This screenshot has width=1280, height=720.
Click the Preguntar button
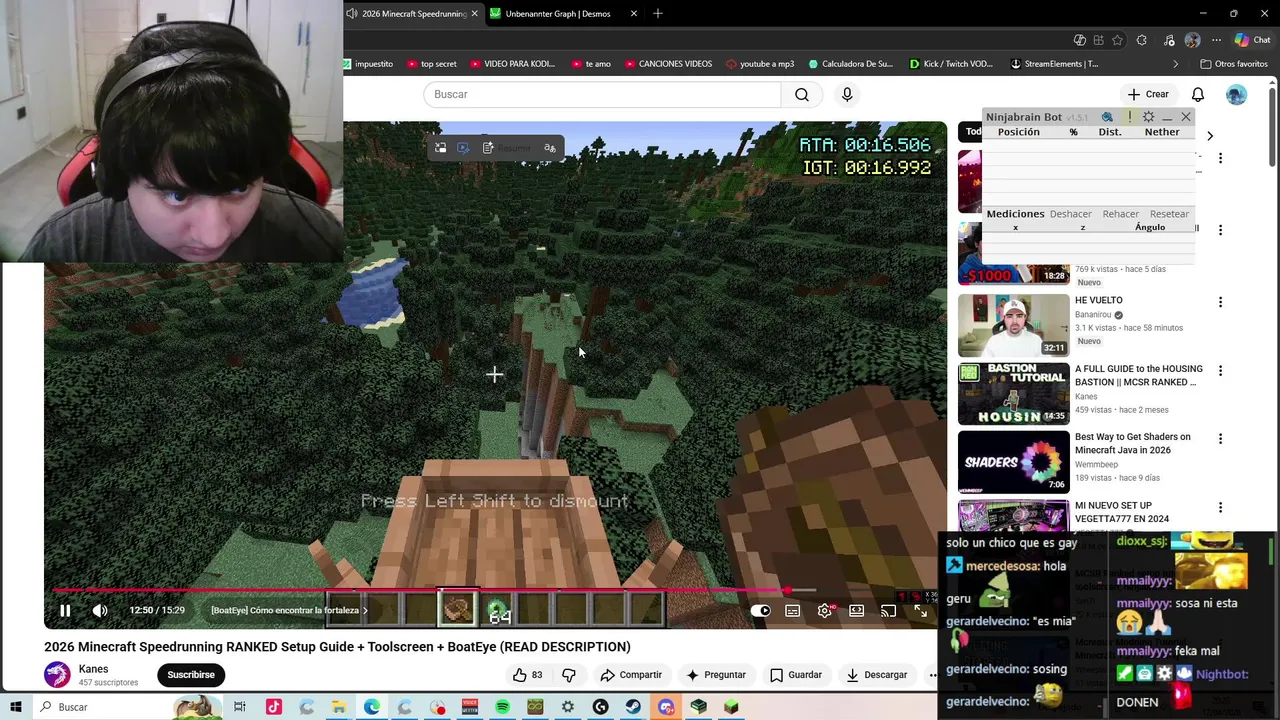(x=716, y=675)
